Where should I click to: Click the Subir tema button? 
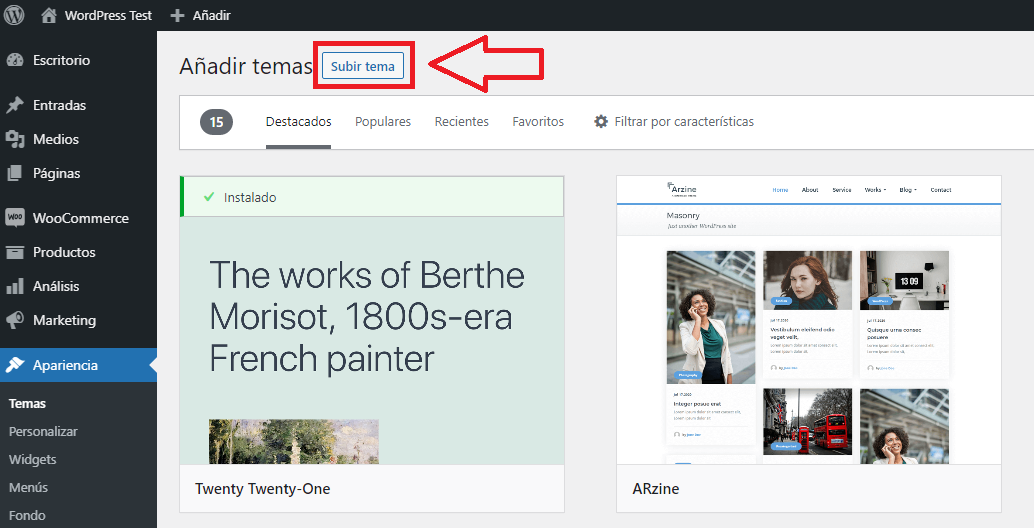pos(363,66)
